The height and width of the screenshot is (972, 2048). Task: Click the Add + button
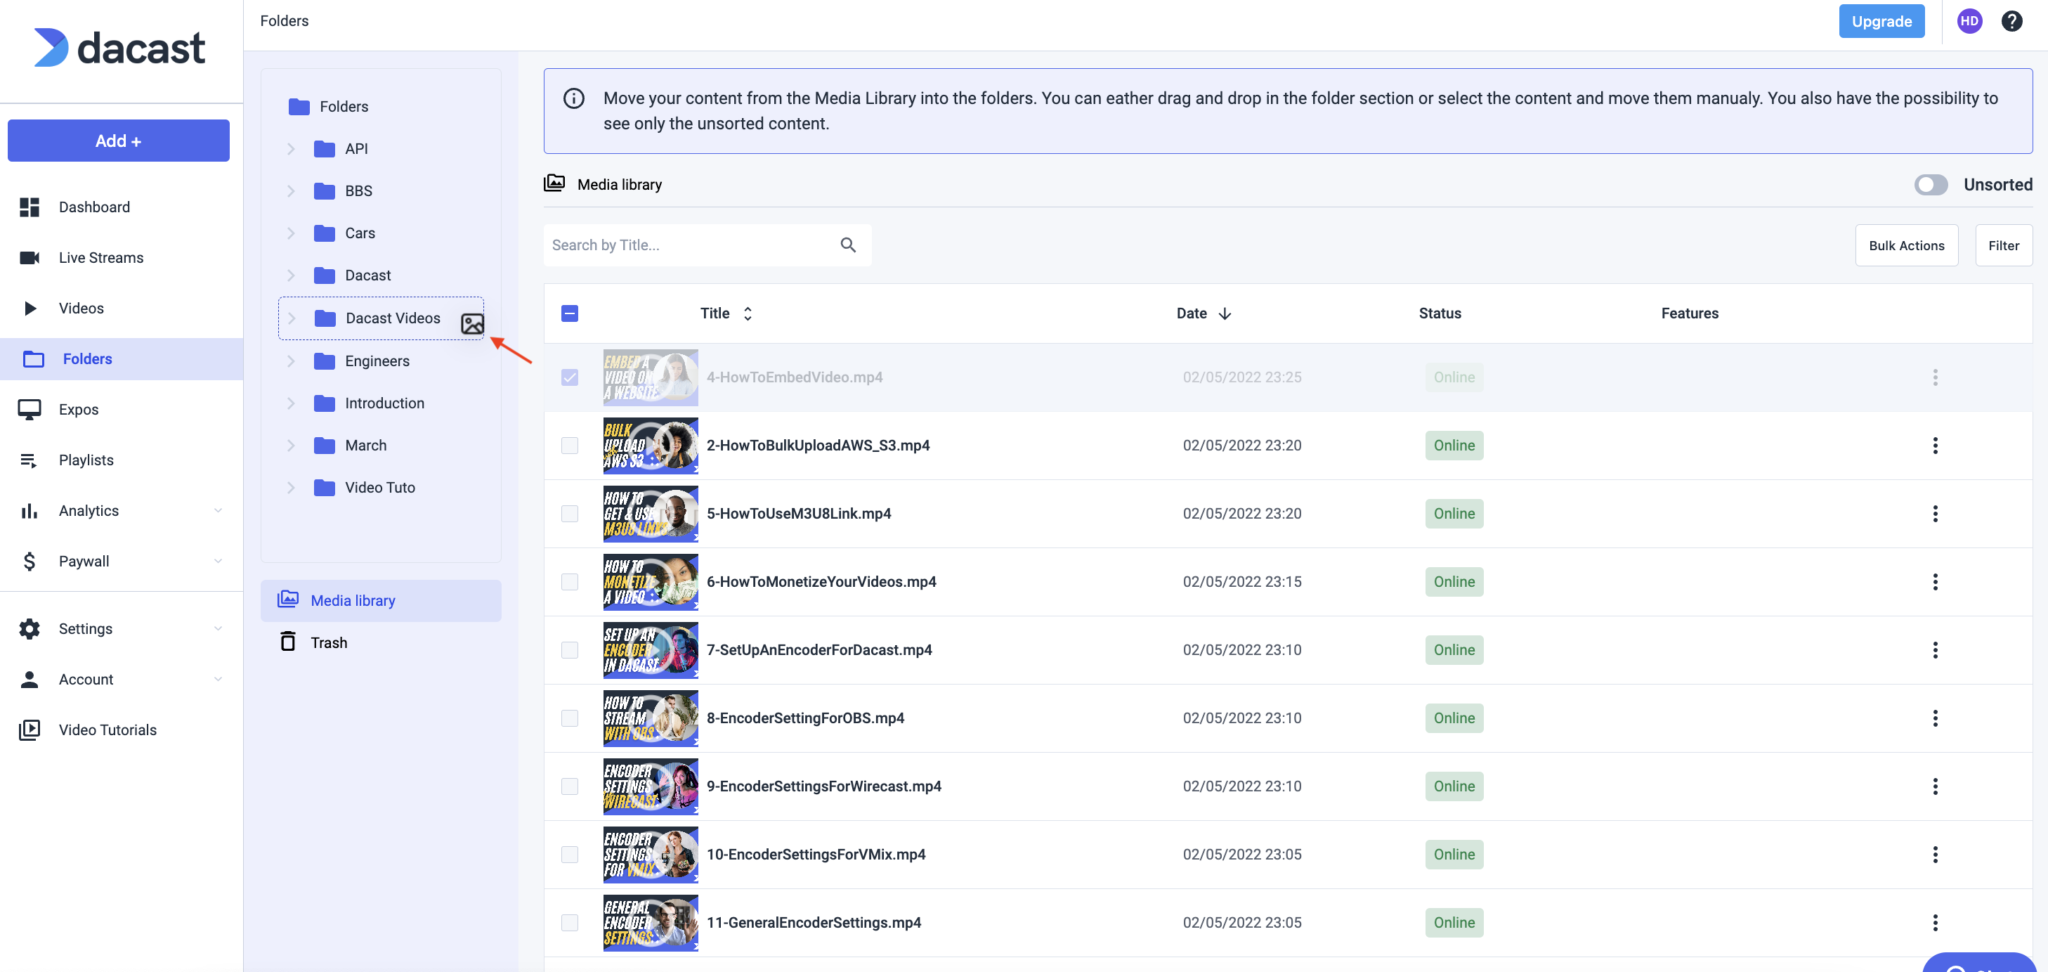click(119, 141)
